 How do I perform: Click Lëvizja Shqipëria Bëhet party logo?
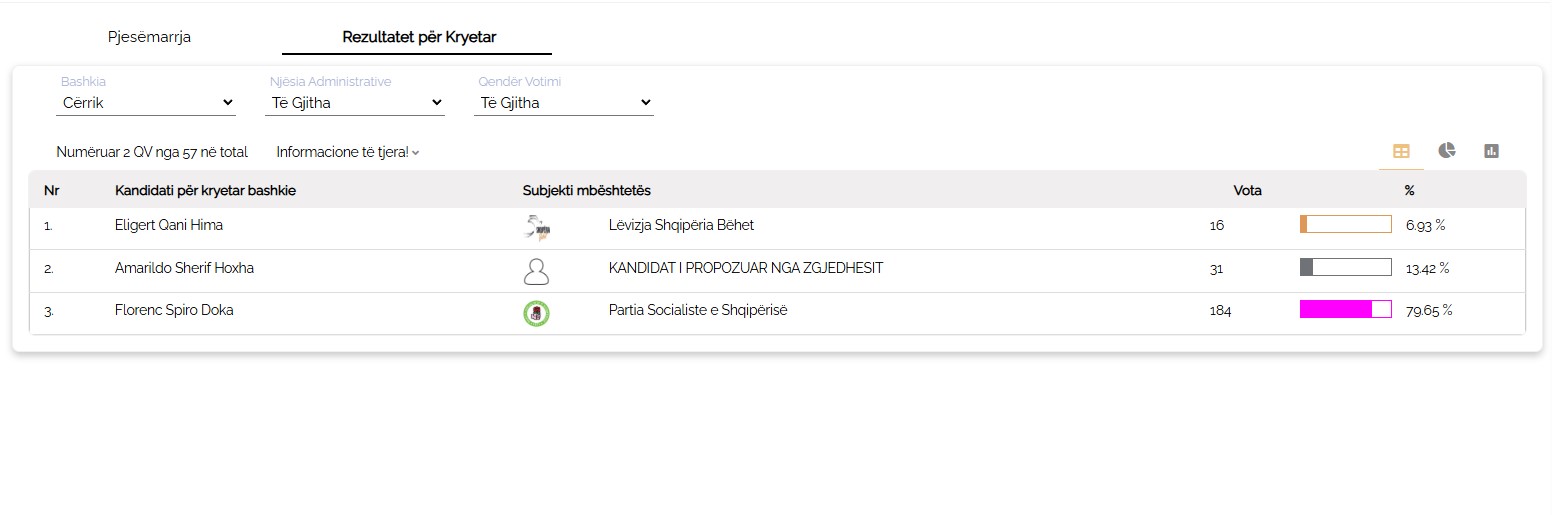(x=537, y=228)
